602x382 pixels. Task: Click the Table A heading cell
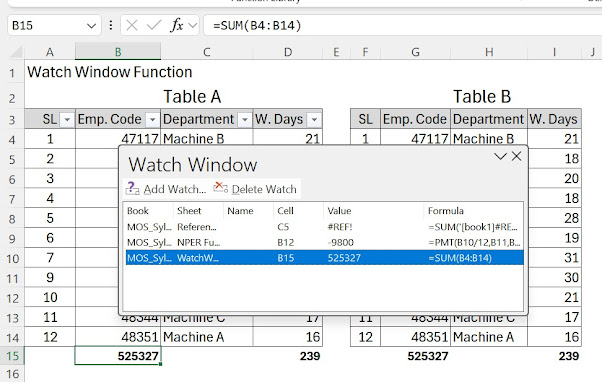tap(192, 96)
